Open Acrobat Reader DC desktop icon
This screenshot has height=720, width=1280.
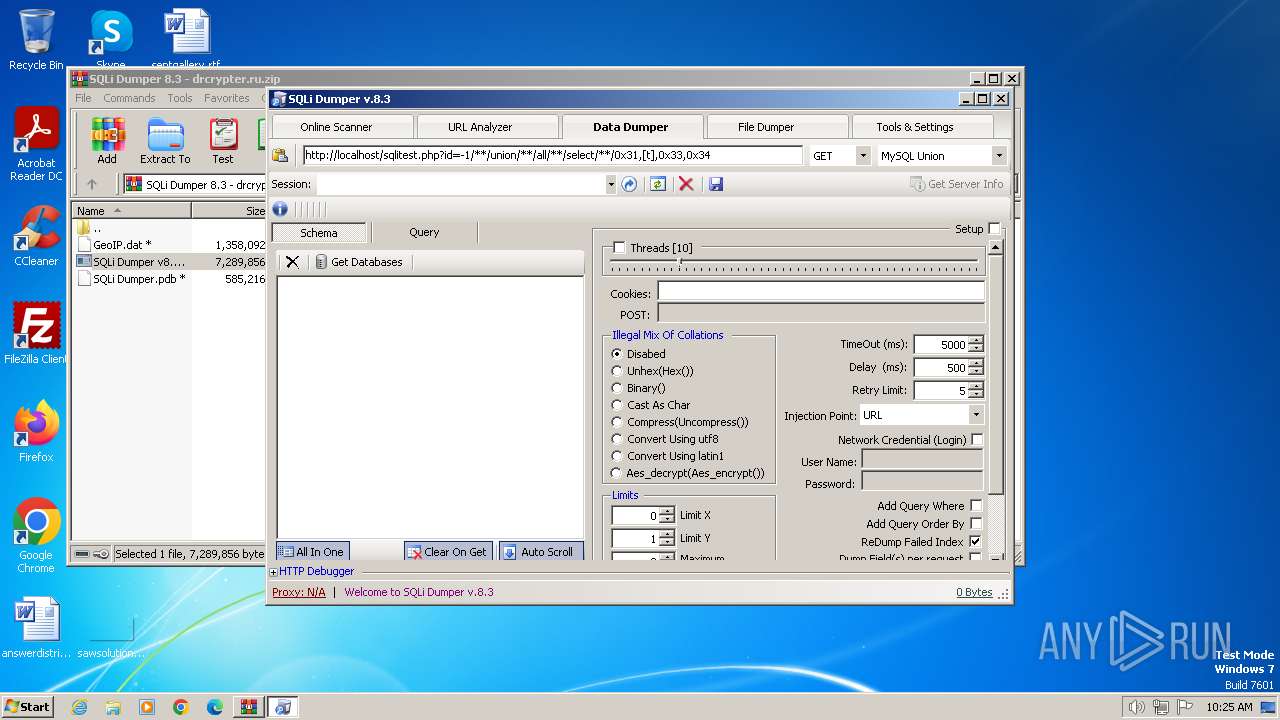36,145
